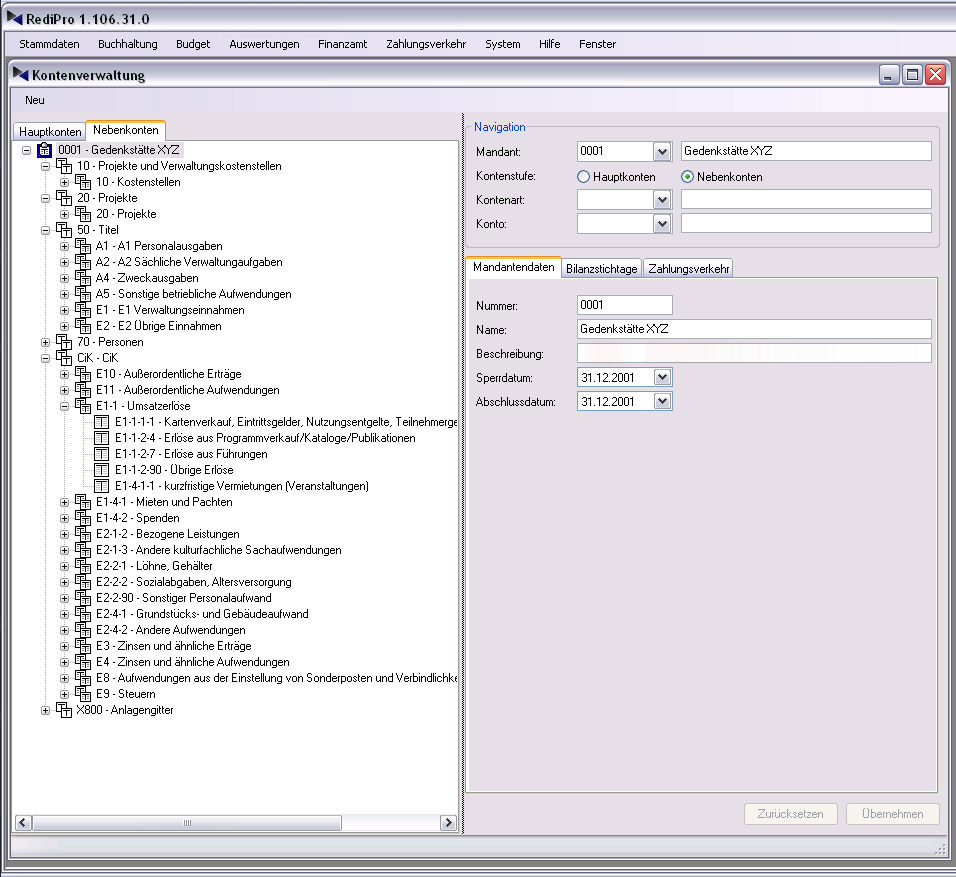Expand the 70 - Personen node
The image size is (956, 877).
pos(46,342)
